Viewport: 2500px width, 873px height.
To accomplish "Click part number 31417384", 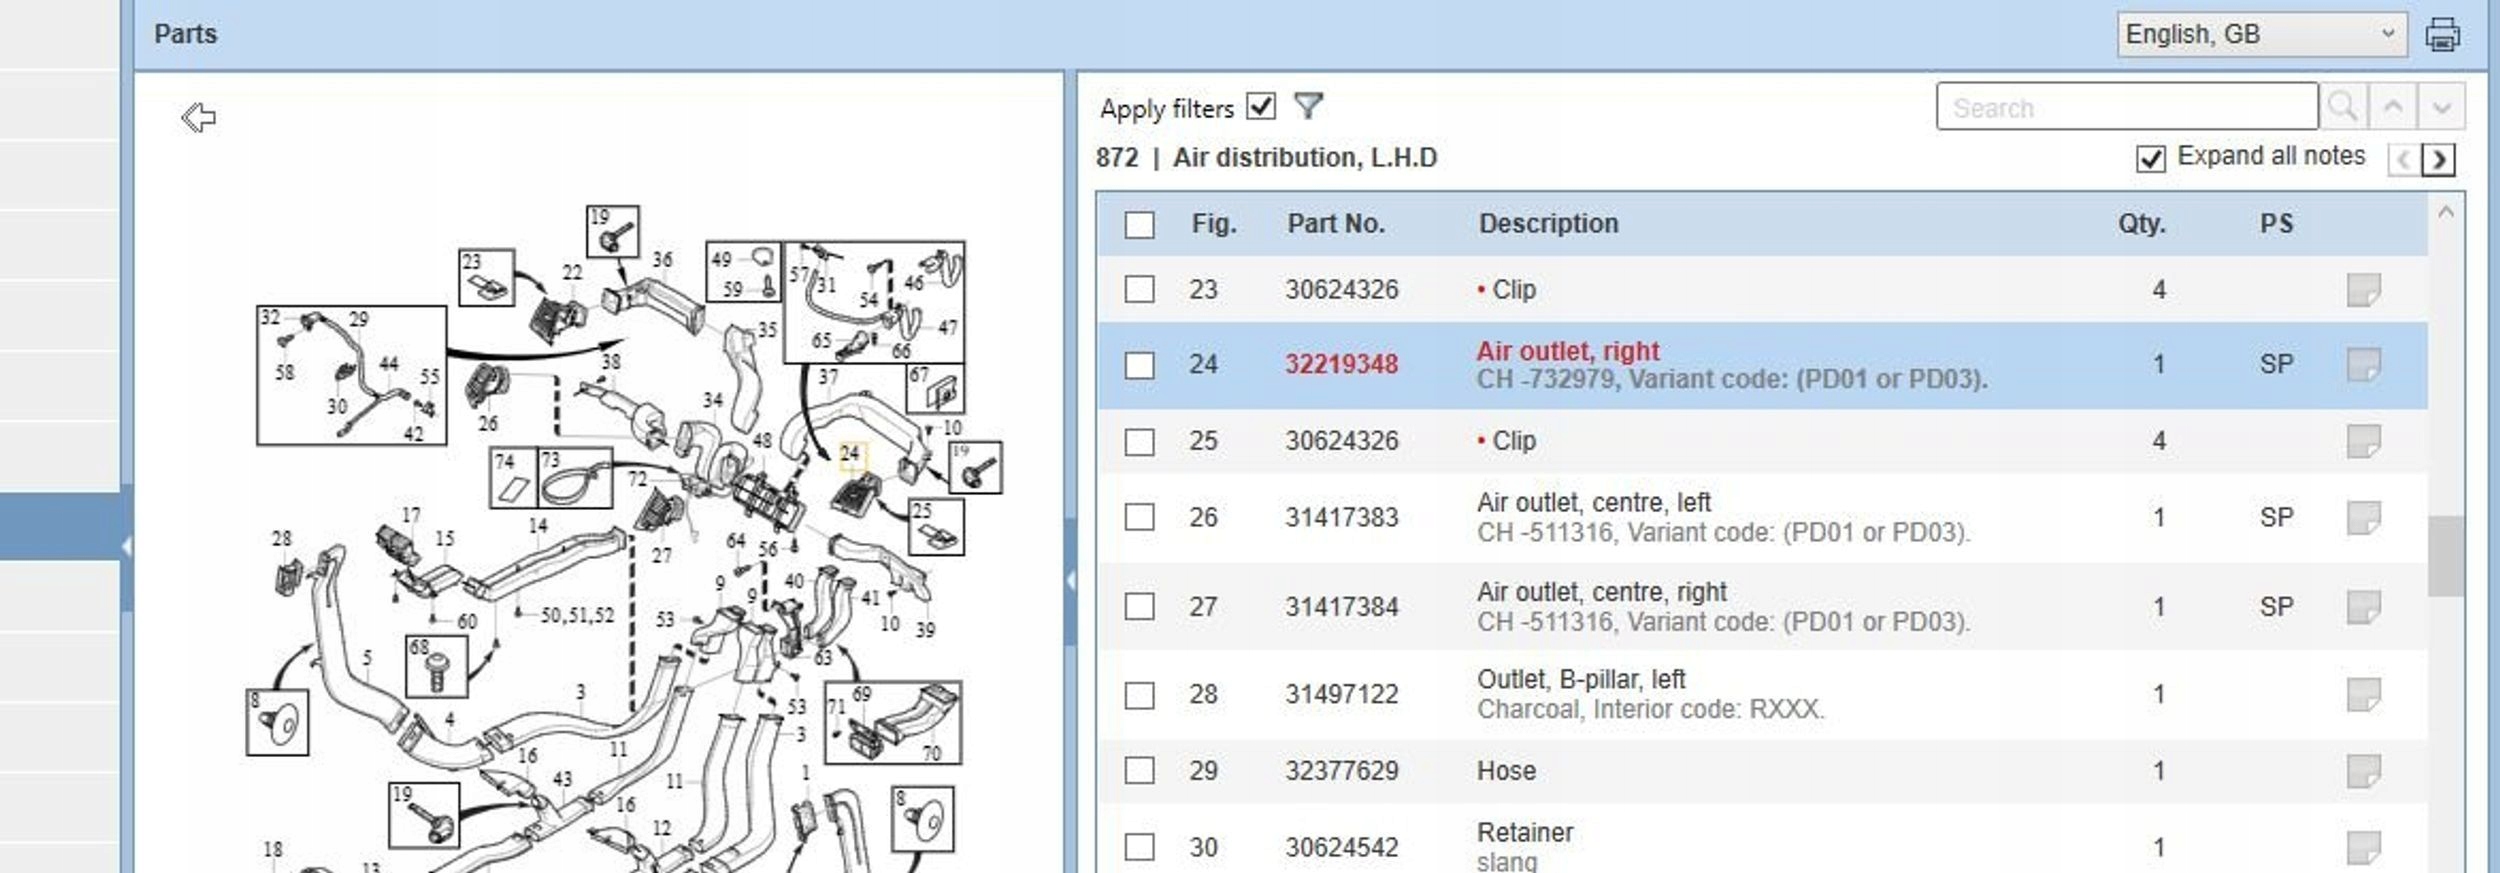I will [1342, 607].
